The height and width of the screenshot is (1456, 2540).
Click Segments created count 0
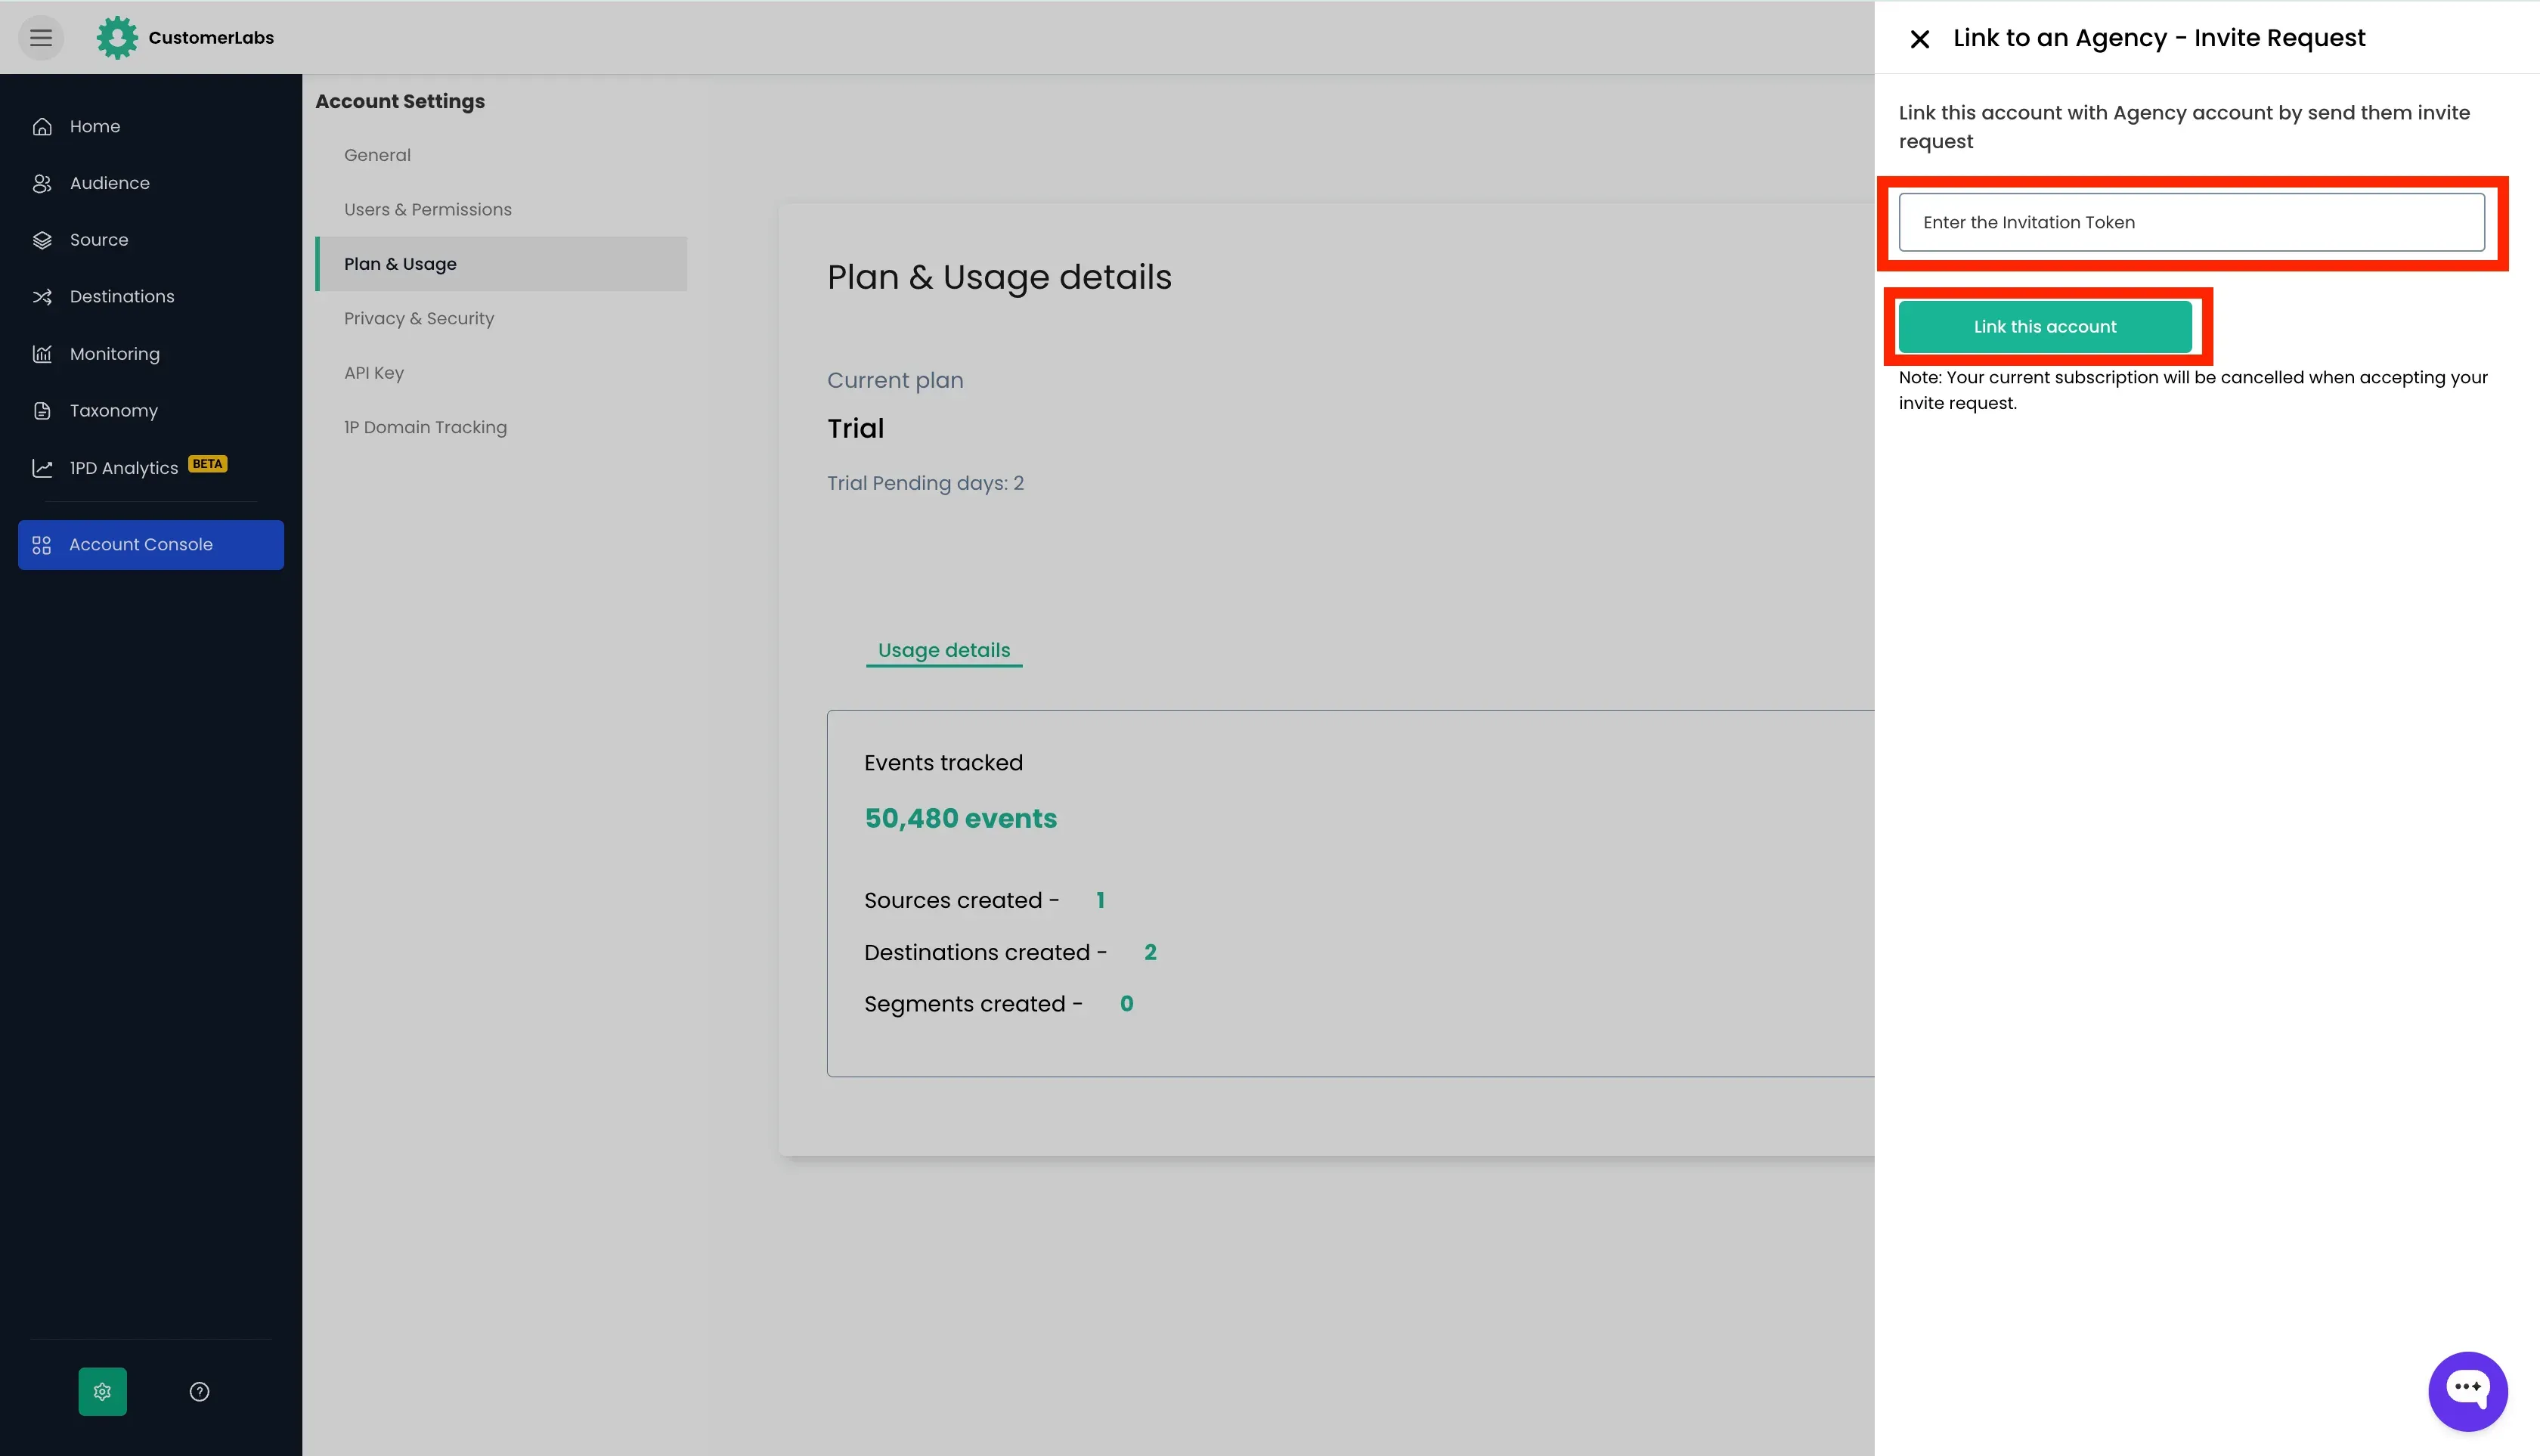(1127, 1004)
